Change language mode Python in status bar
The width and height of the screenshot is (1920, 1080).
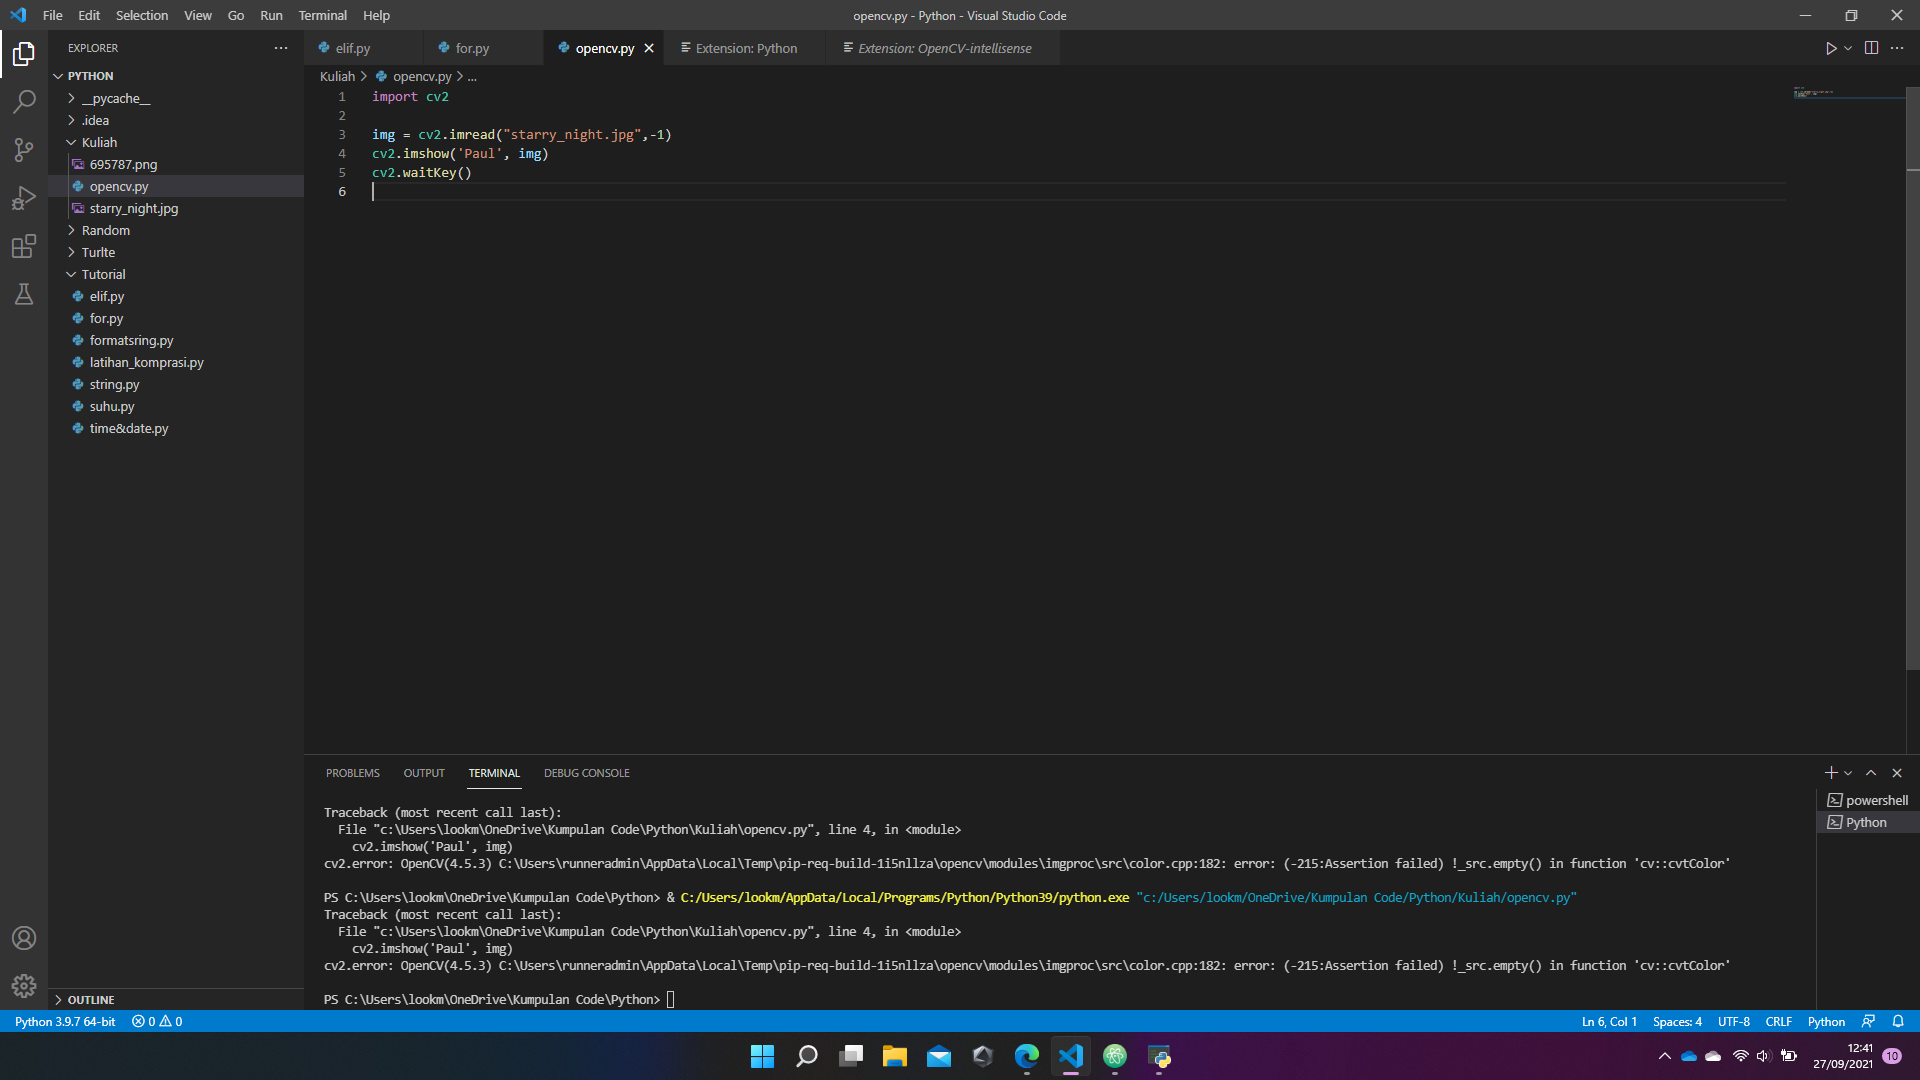point(1826,1021)
